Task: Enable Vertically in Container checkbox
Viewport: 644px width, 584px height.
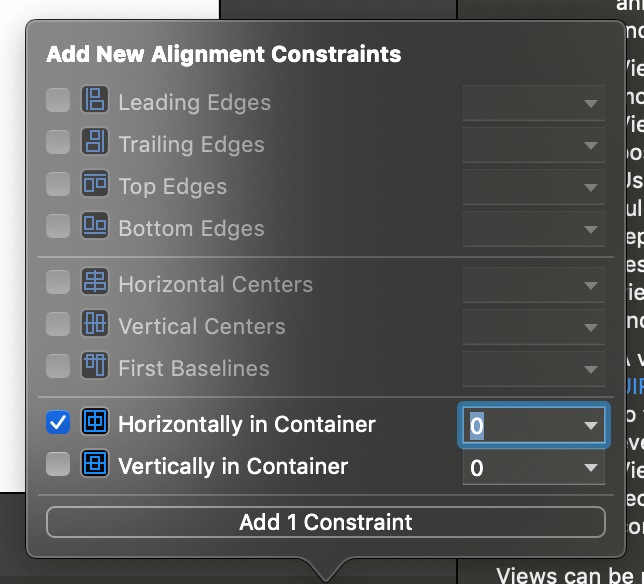Action: 58,465
